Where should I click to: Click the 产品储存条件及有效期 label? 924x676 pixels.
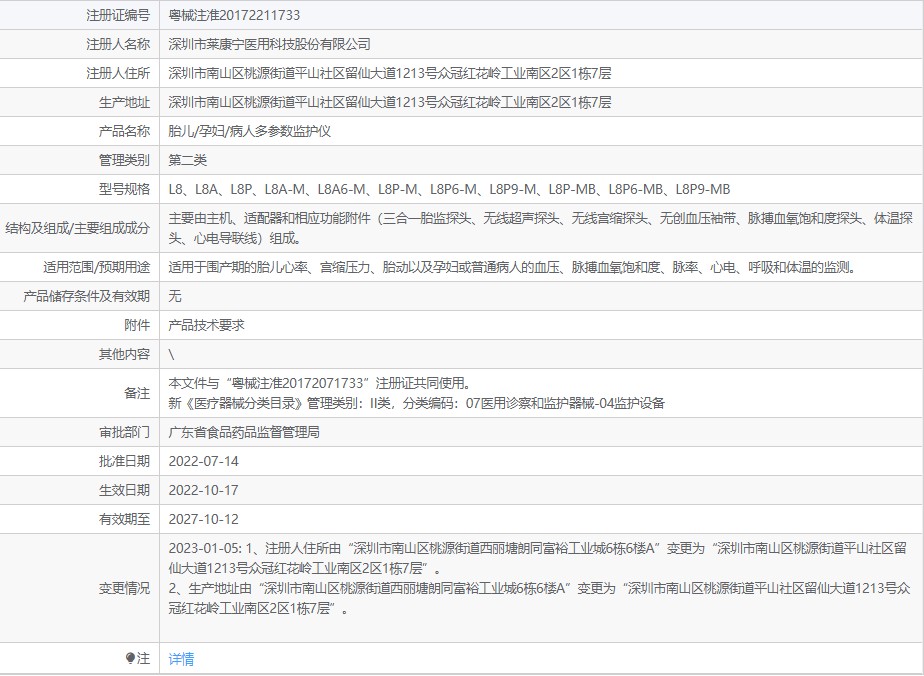pyautogui.click(x=87, y=296)
